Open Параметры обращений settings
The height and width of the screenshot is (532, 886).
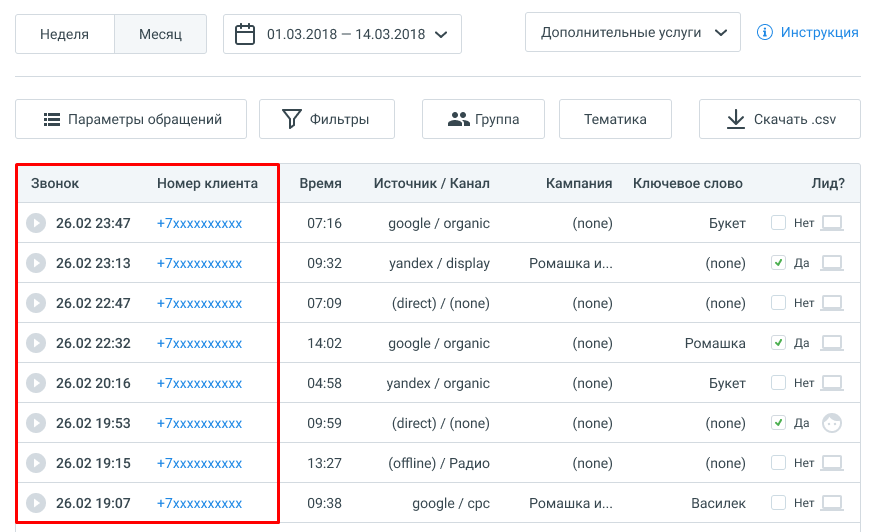[x=131, y=119]
